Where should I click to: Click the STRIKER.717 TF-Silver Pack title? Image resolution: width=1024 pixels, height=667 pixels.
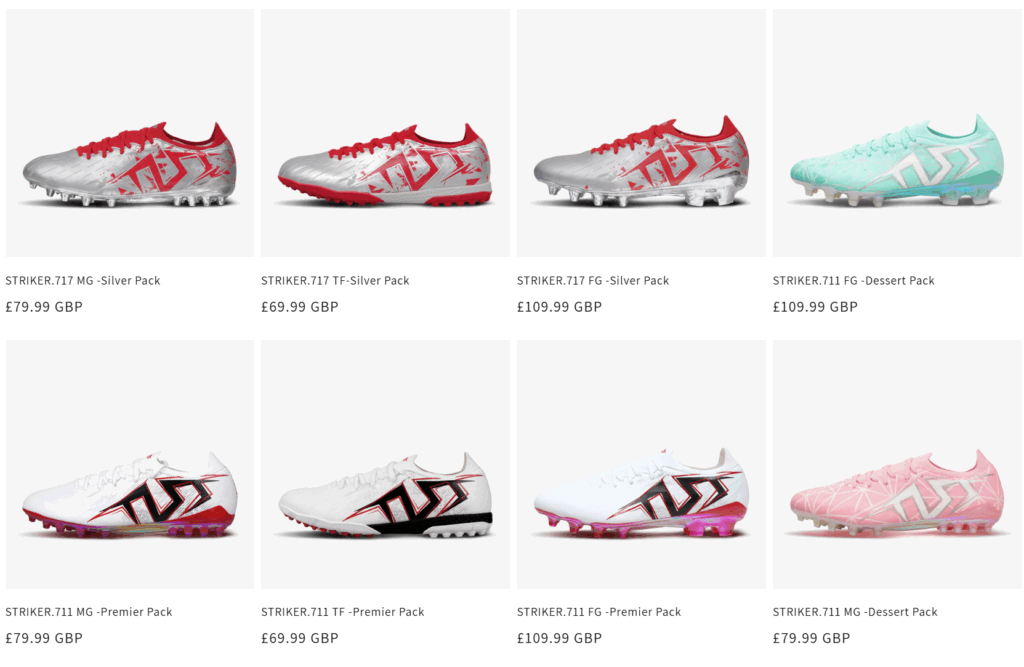[335, 281]
